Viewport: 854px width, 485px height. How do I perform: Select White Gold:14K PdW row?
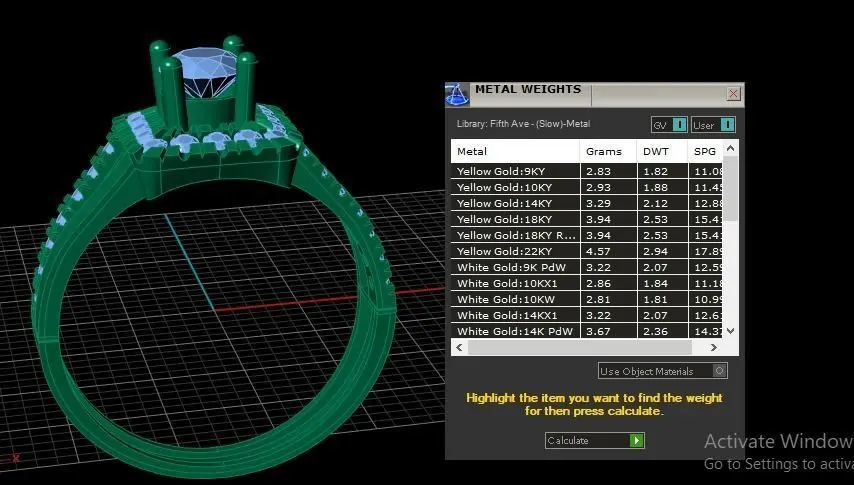[587, 331]
